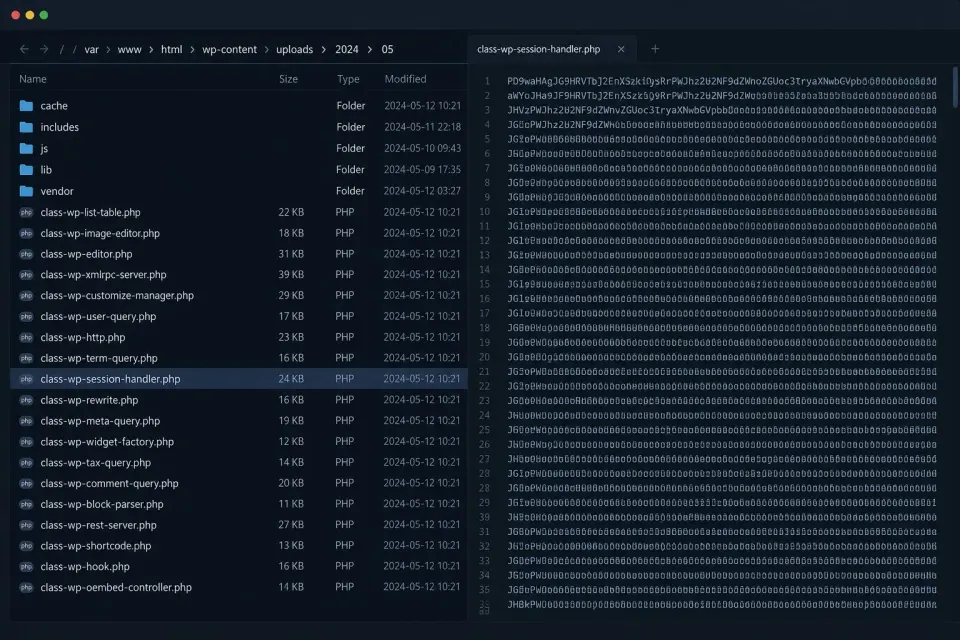Image resolution: width=960 pixels, height=640 pixels.
Task: Select file name class-wp-oembed-controller.php
Action: coord(116,587)
